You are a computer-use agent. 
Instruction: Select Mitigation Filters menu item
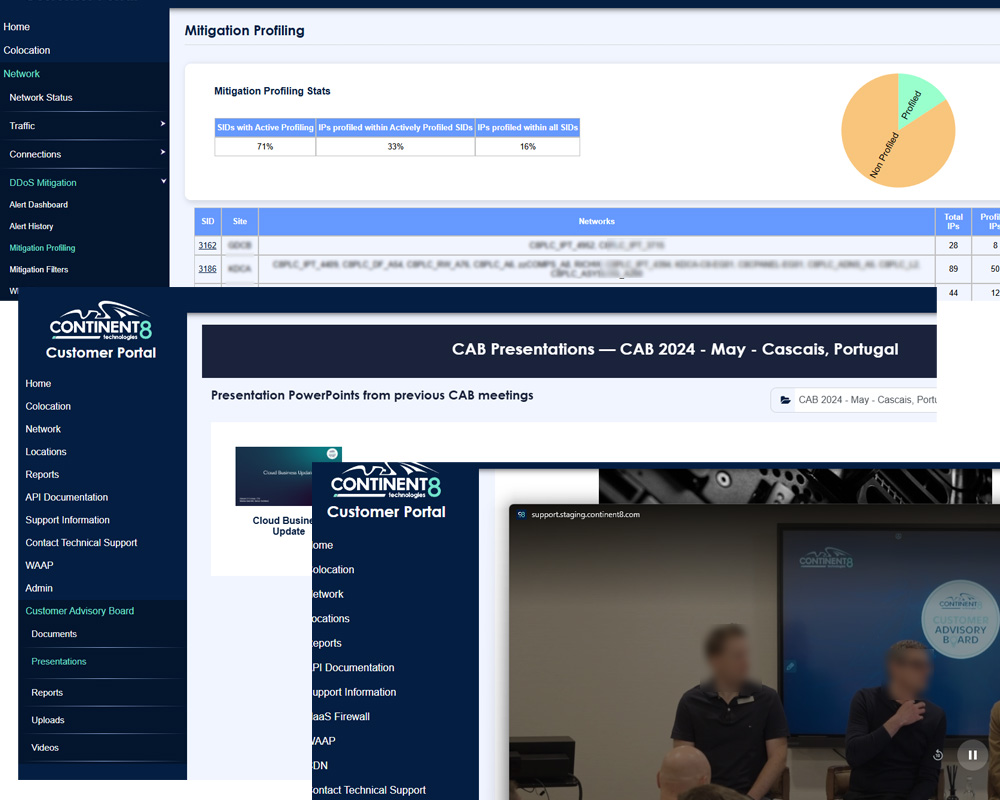(x=39, y=270)
